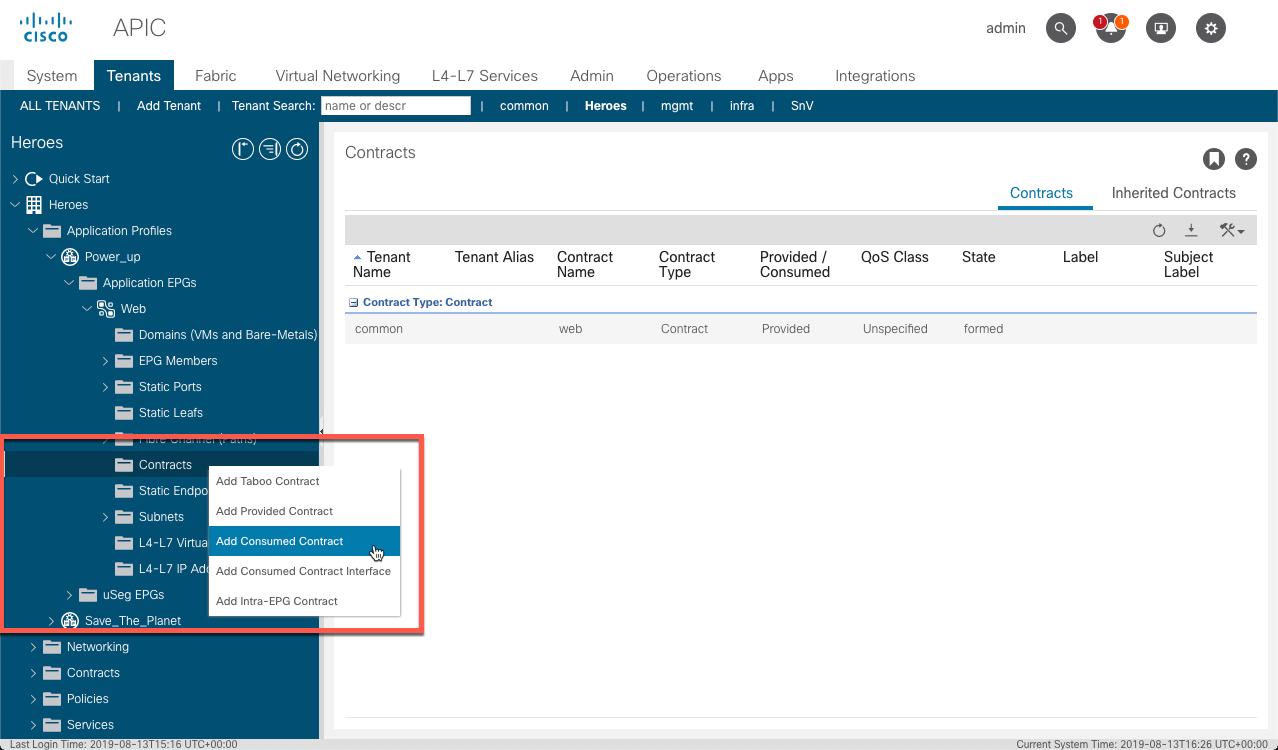Switch to the Inherited Contracts tab
This screenshot has width=1278, height=750.
click(1173, 192)
